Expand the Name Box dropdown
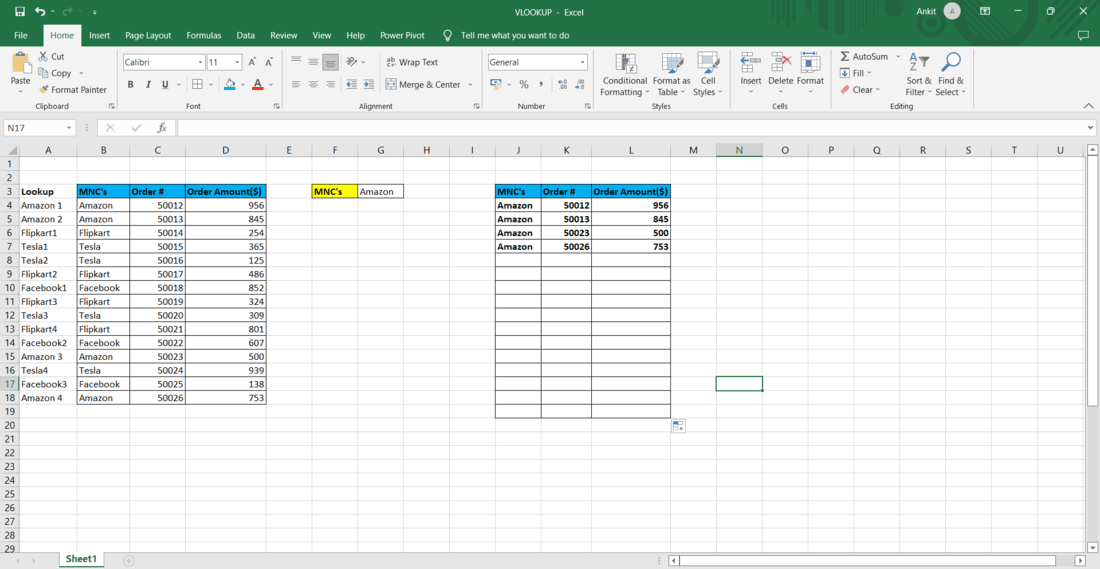The width and height of the screenshot is (1100, 569). pos(69,128)
